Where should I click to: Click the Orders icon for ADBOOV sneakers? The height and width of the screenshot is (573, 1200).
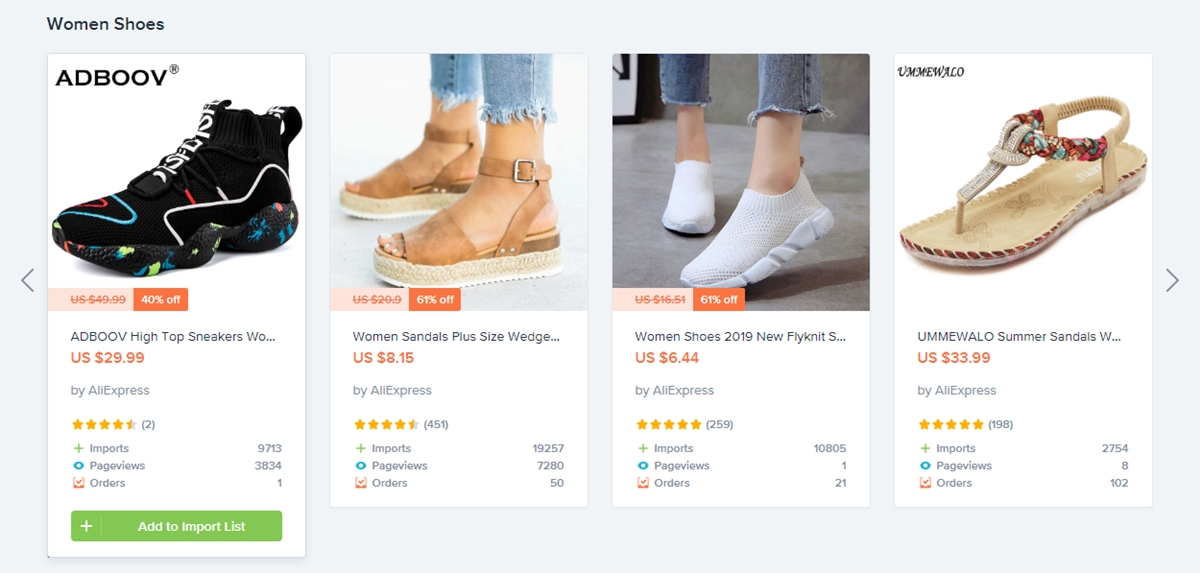point(79,483)
